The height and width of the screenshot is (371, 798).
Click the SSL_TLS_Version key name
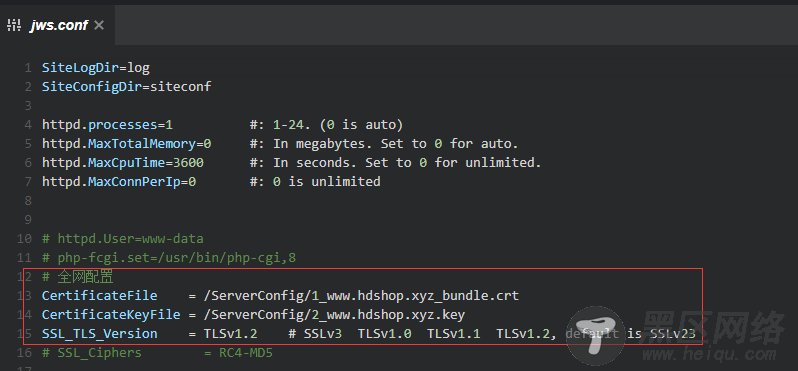point(100,334)
